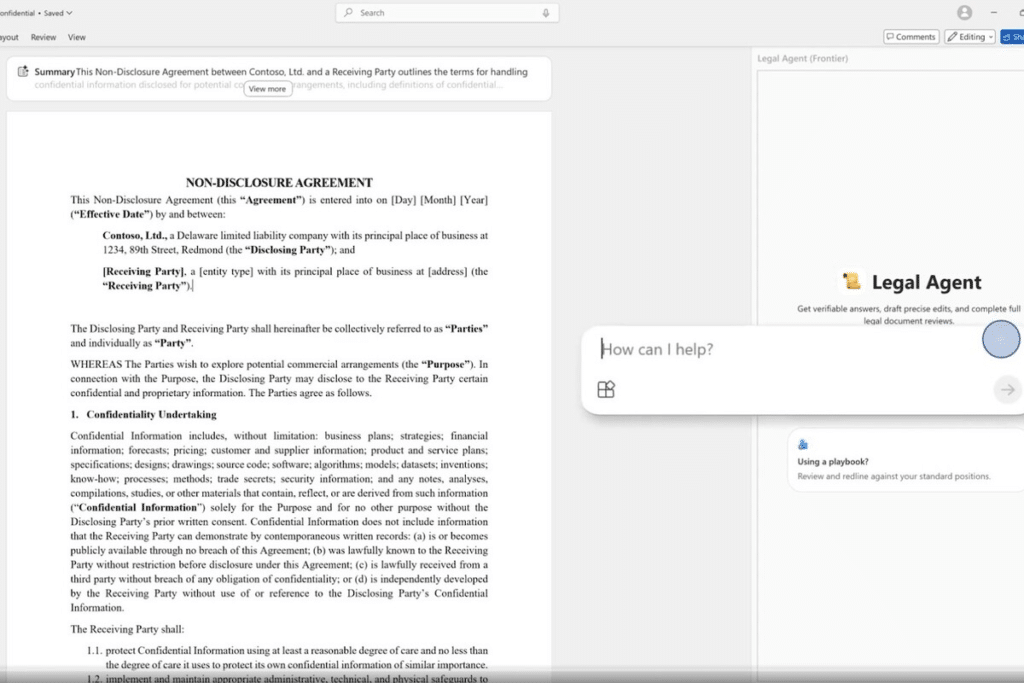This screenshot has width=1024, height=683.
Task: Click the blue Share button
Action: point(1013,37)
